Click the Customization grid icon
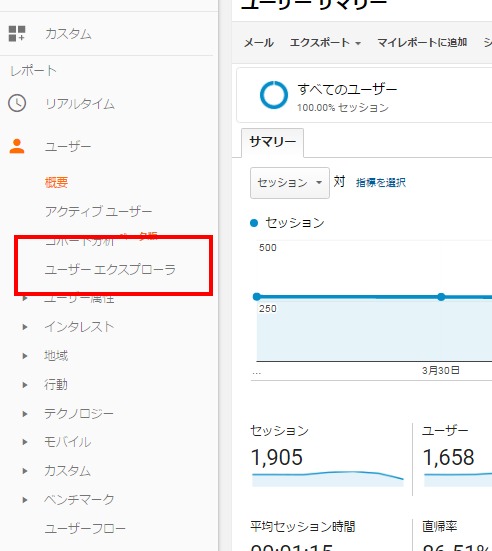This screenshot has width=492, height=551. 17,33
